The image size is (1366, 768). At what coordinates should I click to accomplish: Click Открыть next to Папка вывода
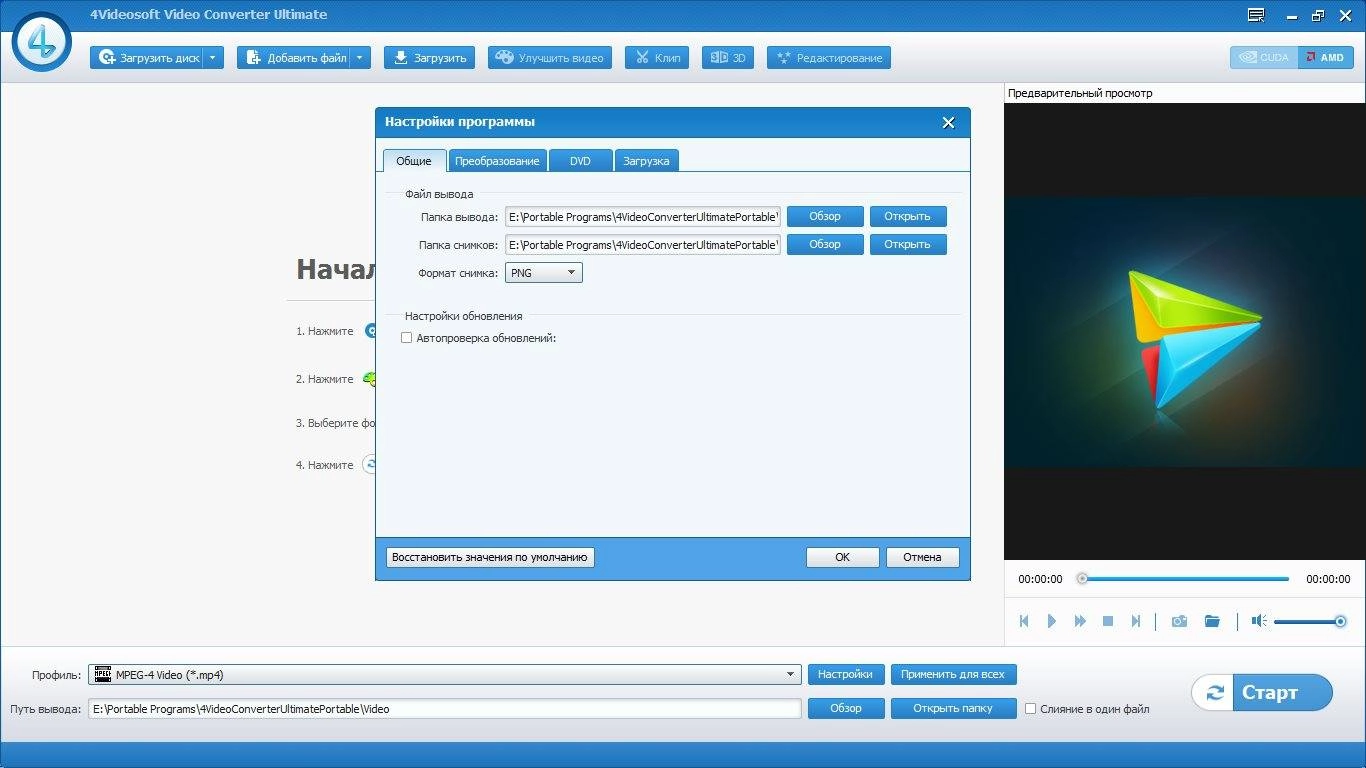pyautogui.click(x=908, y=216)
